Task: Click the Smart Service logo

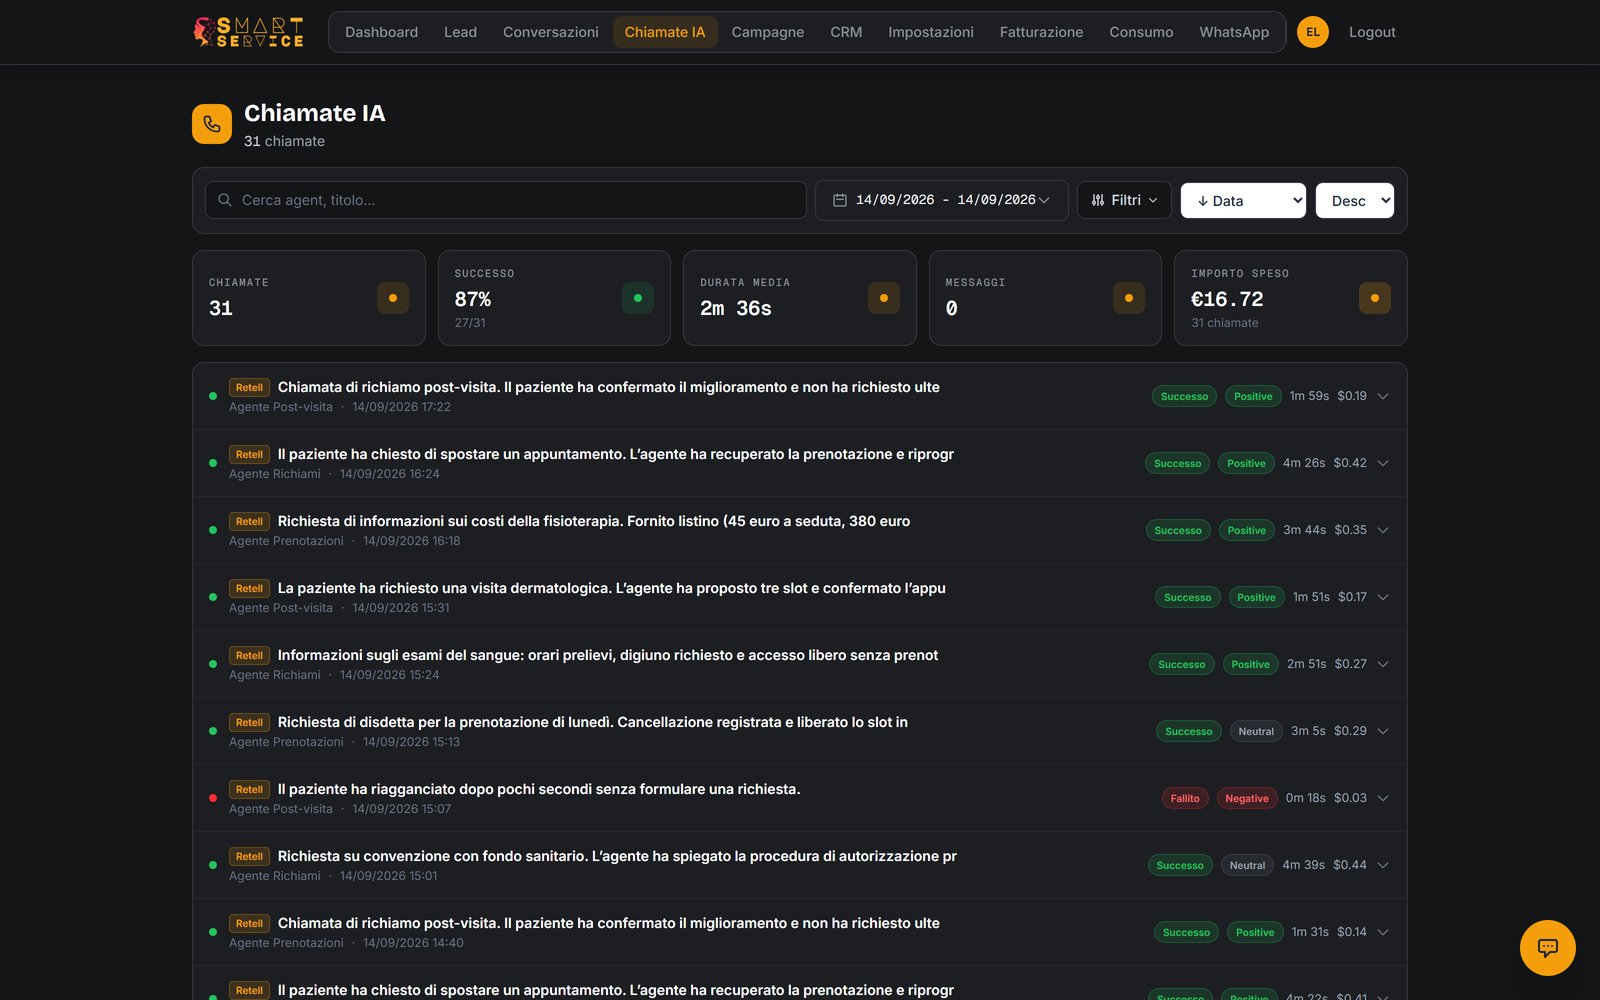Action: (248, 32)
